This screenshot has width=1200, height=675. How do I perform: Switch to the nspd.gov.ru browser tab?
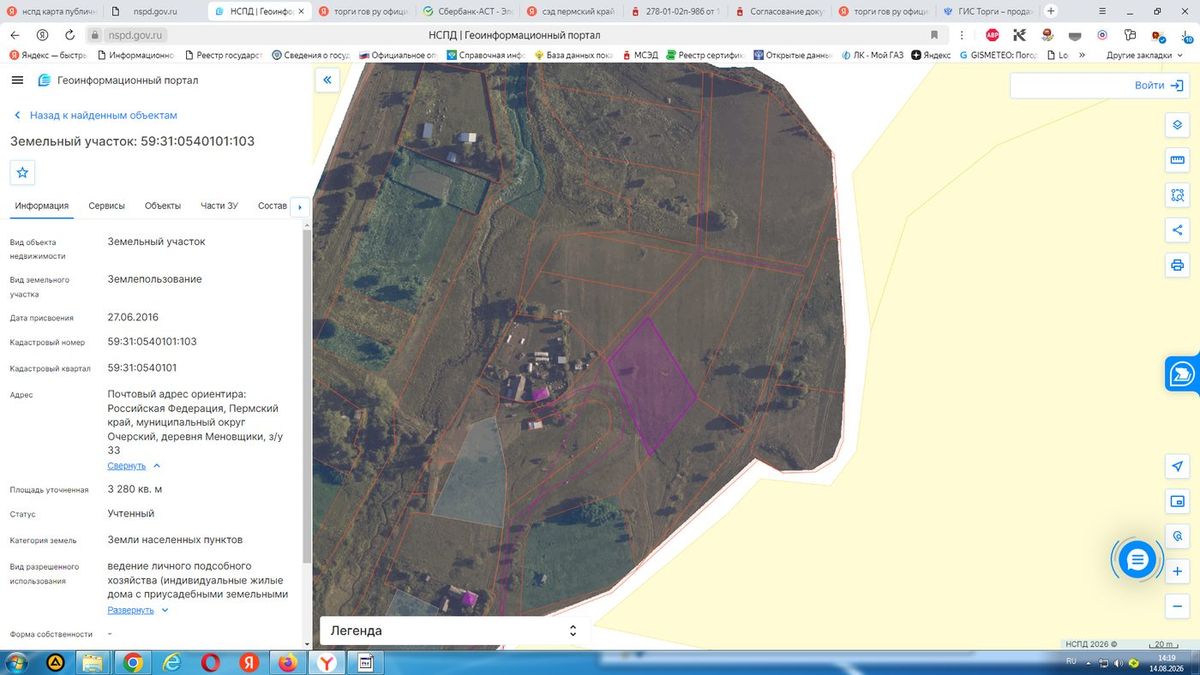pos(155,11)
